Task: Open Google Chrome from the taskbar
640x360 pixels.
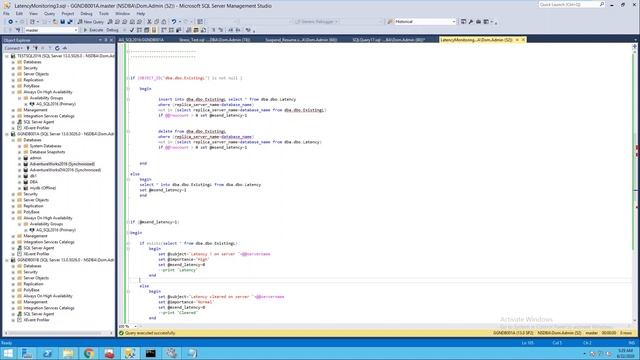Action: [x=89, y=353]
